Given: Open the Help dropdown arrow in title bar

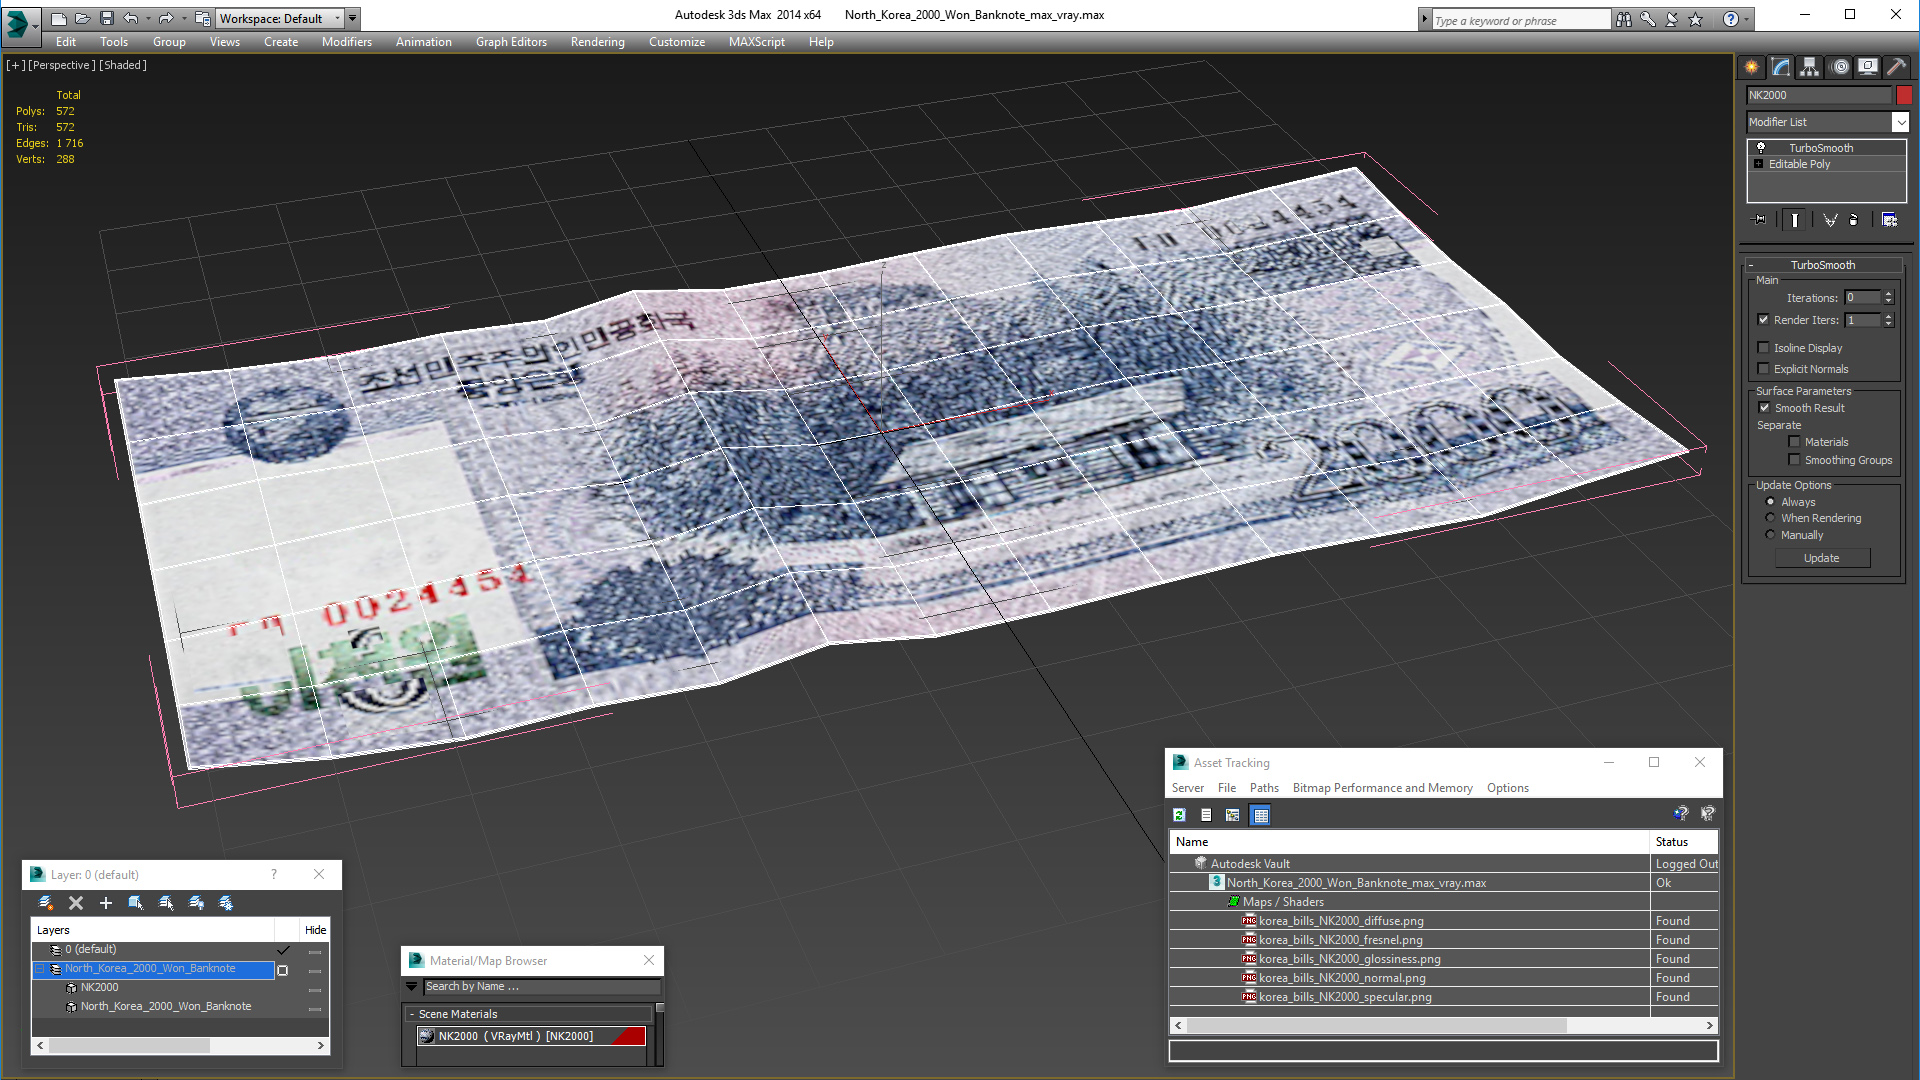Looking at the screenshot, I should [1747, 19].
